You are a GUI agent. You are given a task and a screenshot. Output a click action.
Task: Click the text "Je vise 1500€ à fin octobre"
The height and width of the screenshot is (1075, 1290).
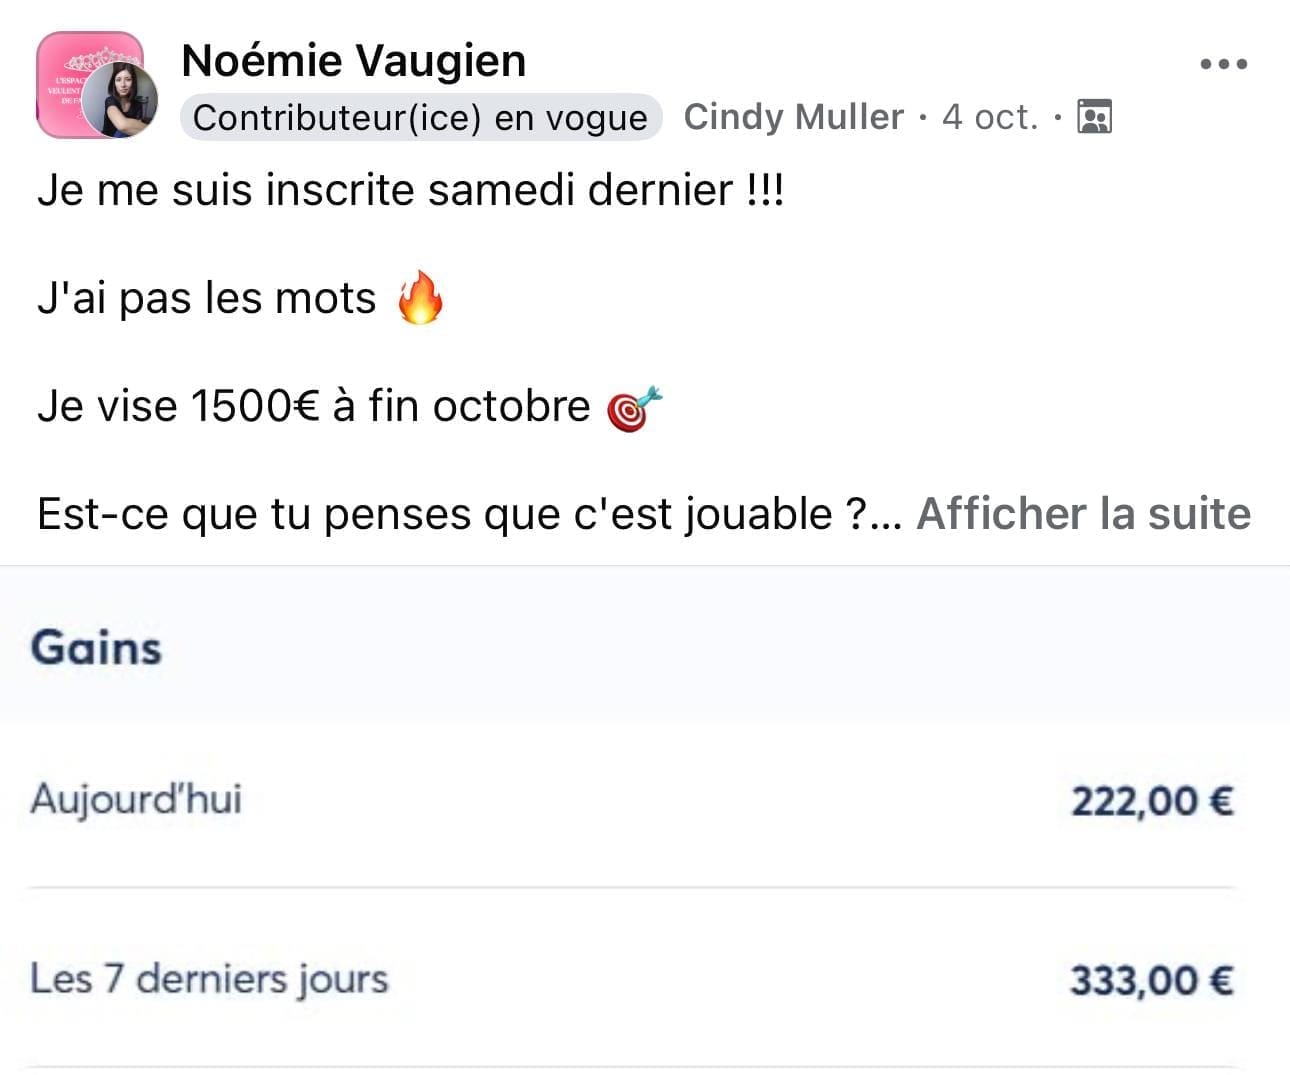314,406
